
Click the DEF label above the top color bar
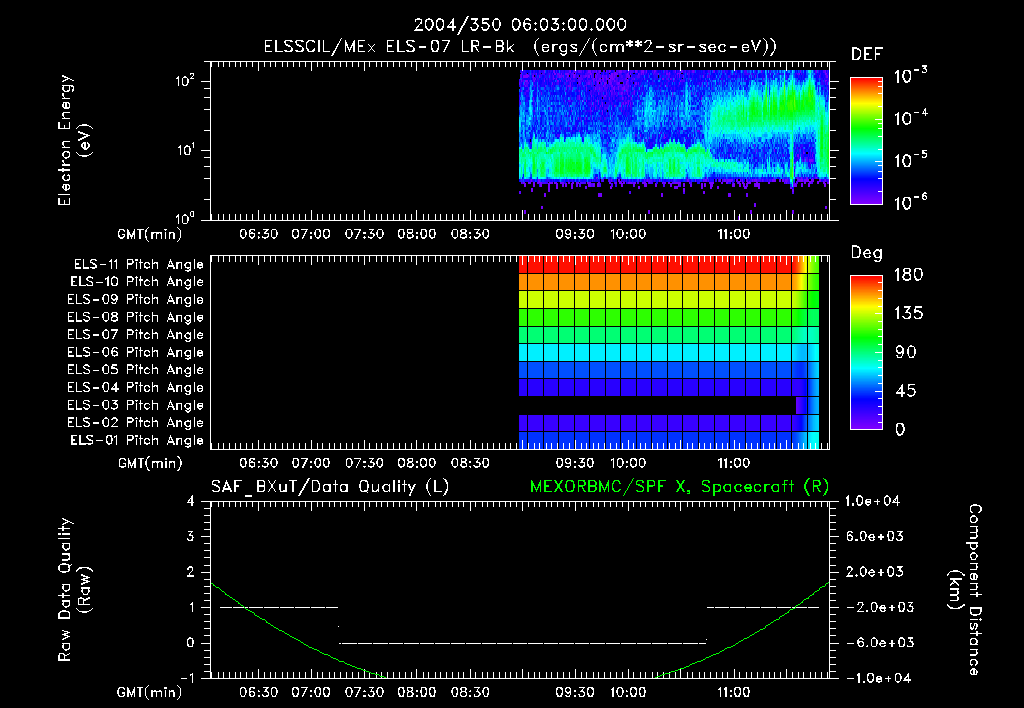(x=867, y=55)
